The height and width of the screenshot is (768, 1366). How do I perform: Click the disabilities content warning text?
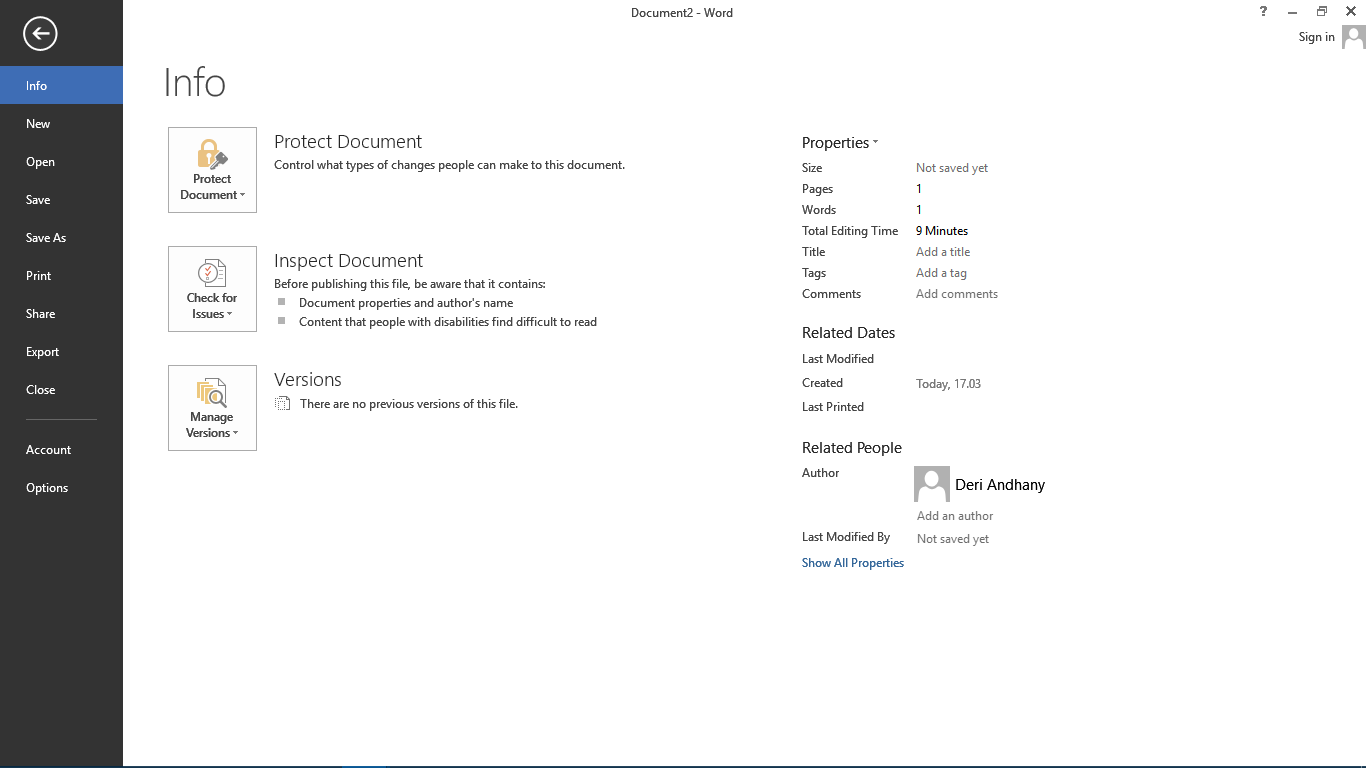[x=448, y=322]
